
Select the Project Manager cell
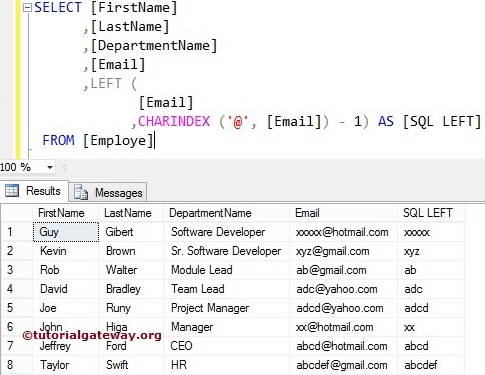[227, 308]
